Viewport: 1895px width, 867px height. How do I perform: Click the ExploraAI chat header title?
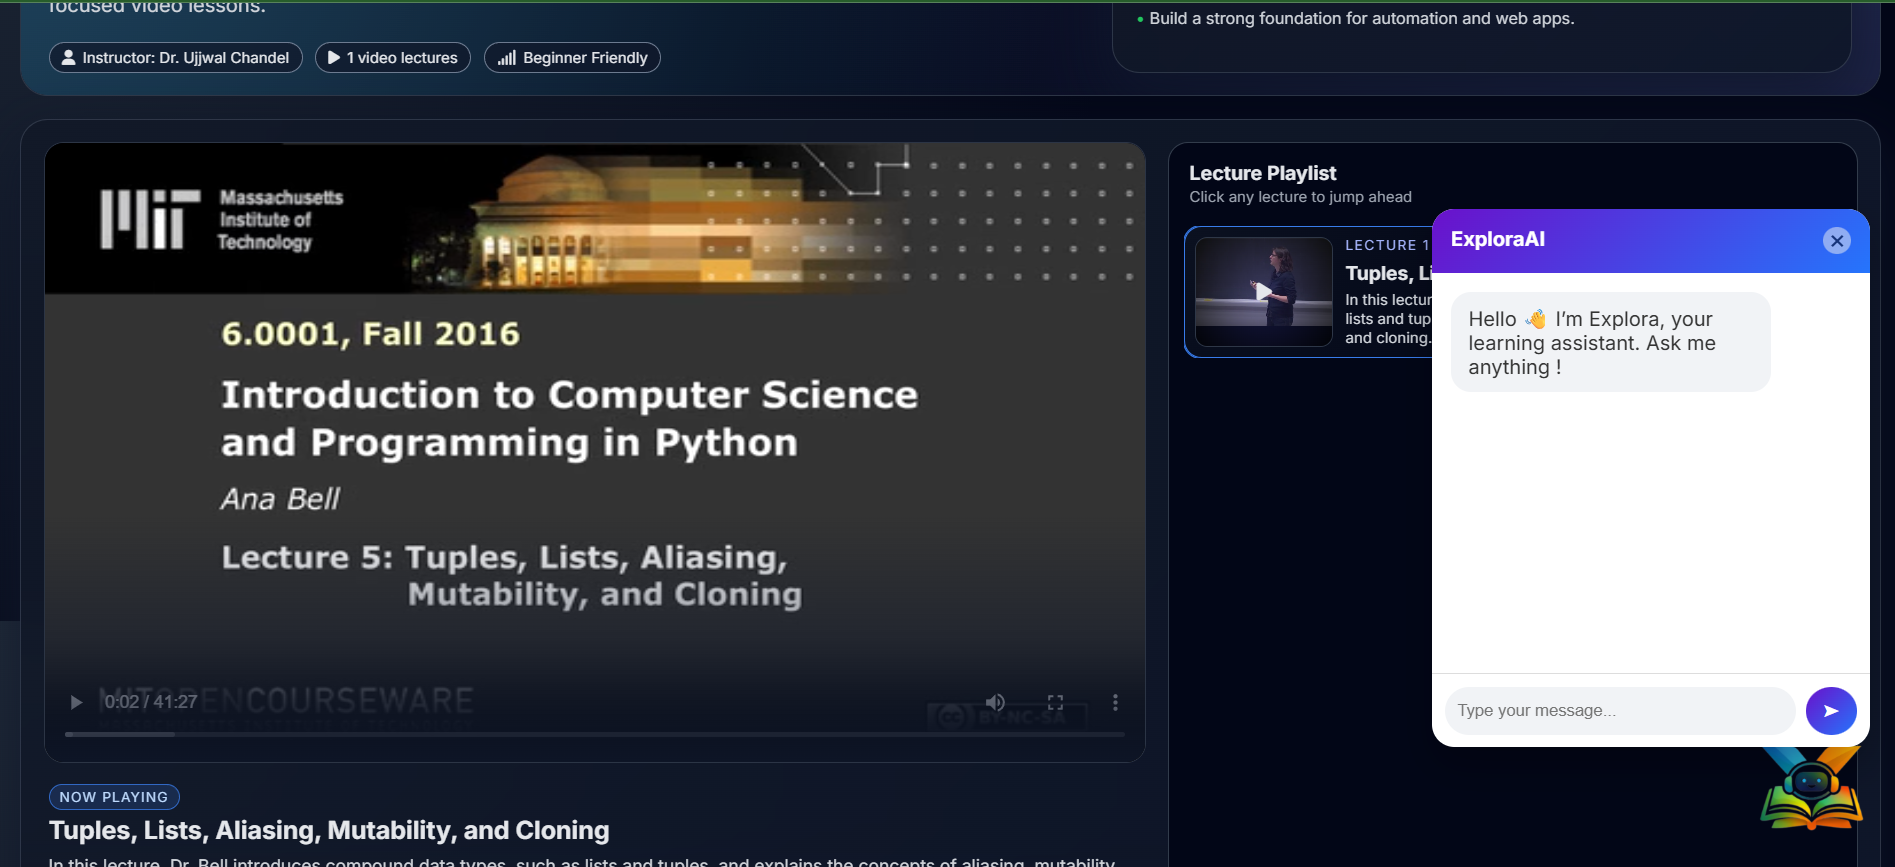pos(1497,239)
